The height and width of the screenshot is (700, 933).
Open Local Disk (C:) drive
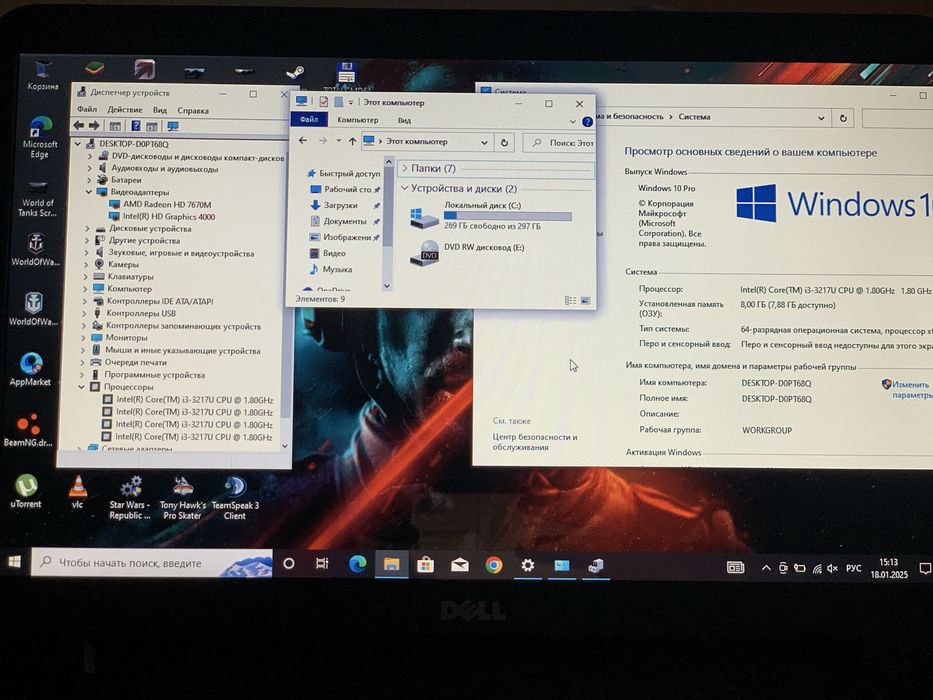point(492,215)
